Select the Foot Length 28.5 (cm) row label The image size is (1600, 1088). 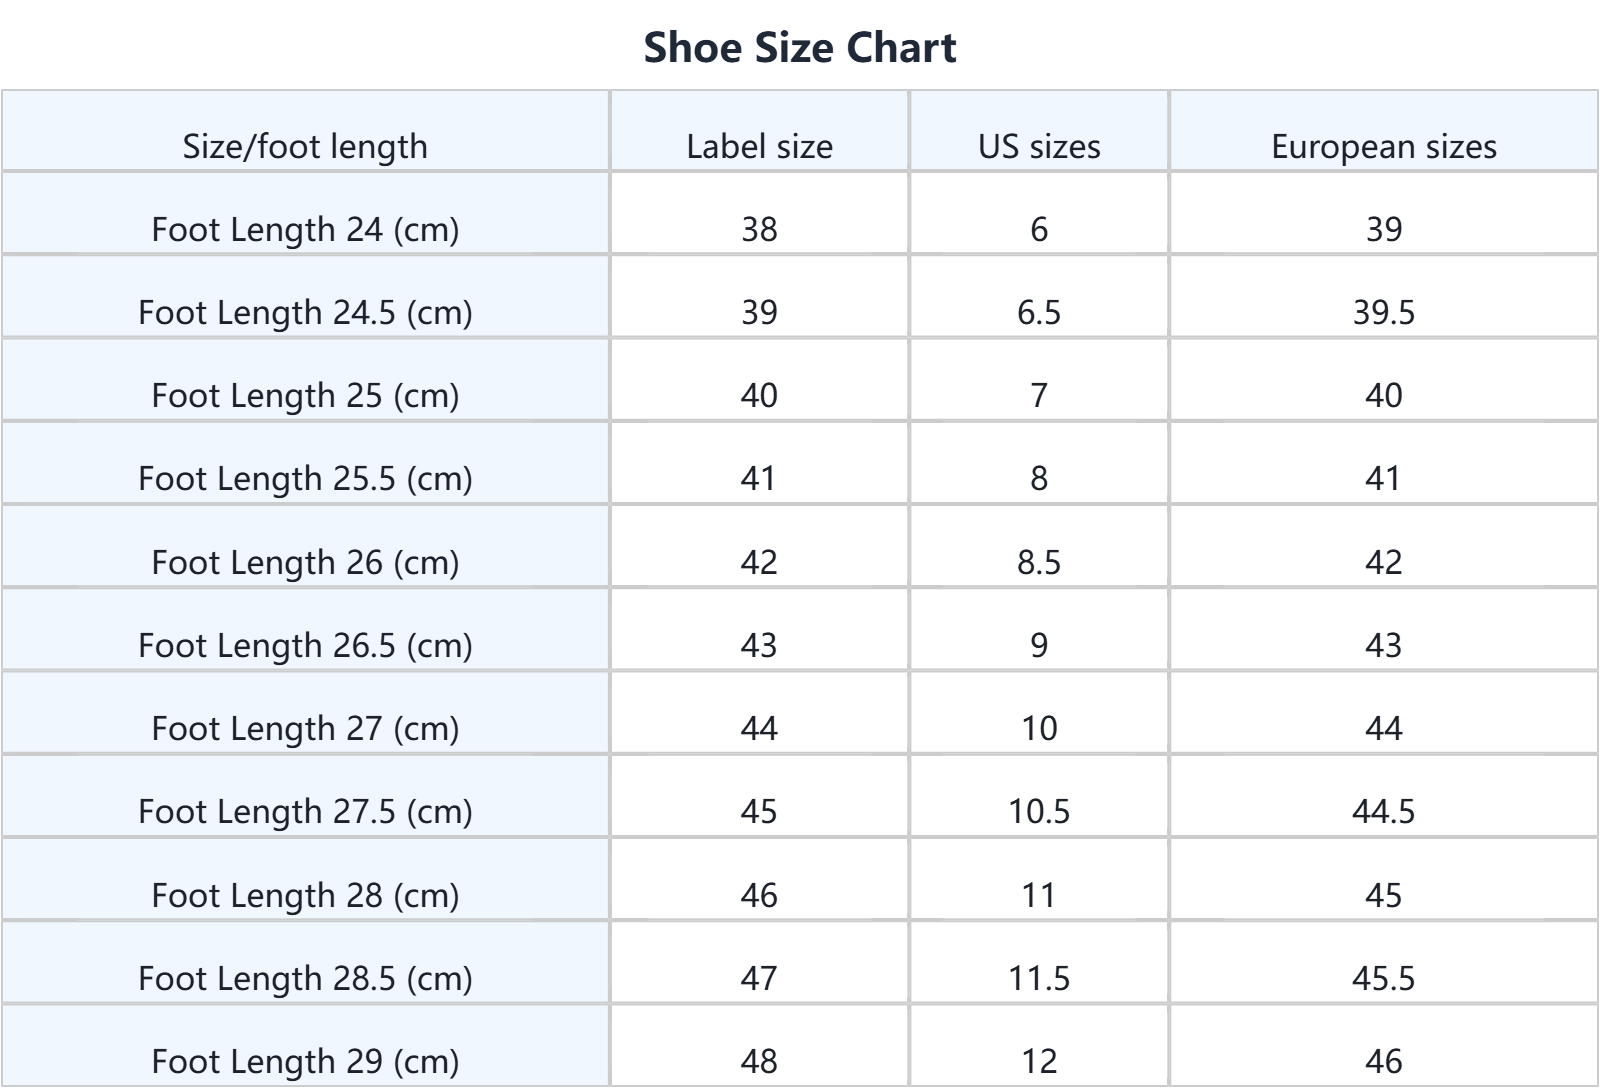click(305, 978)
